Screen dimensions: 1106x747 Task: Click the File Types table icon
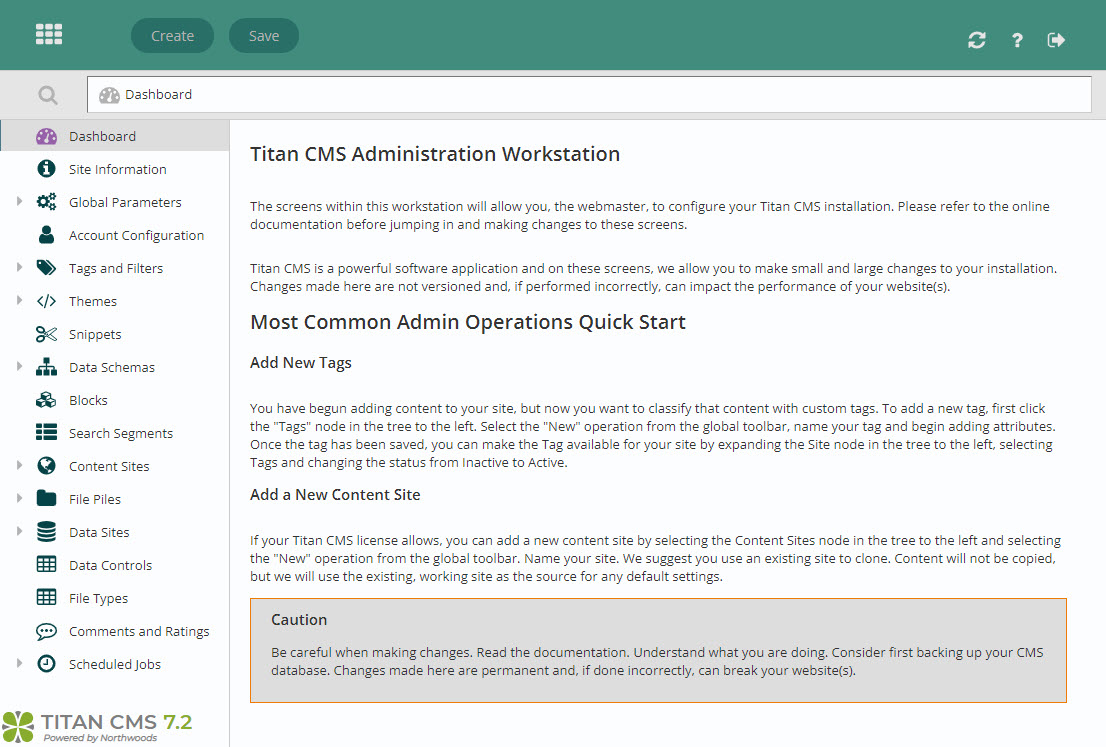pyautogui.click(x=47, y=597)
